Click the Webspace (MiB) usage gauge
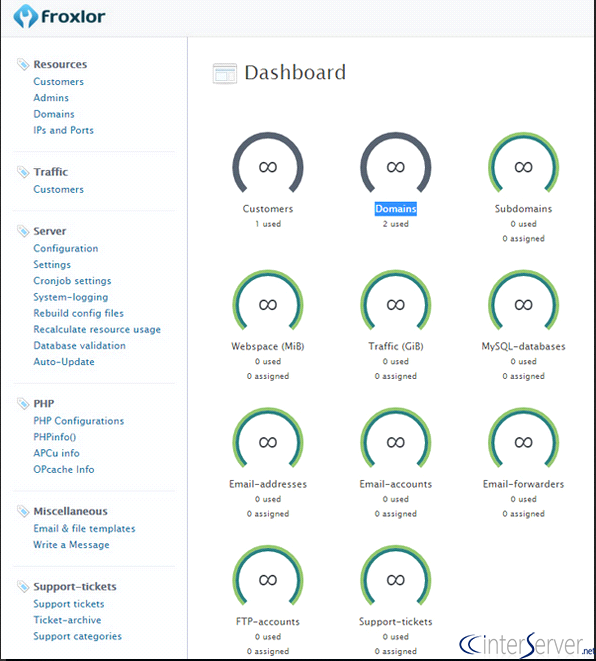 (268, 301)
